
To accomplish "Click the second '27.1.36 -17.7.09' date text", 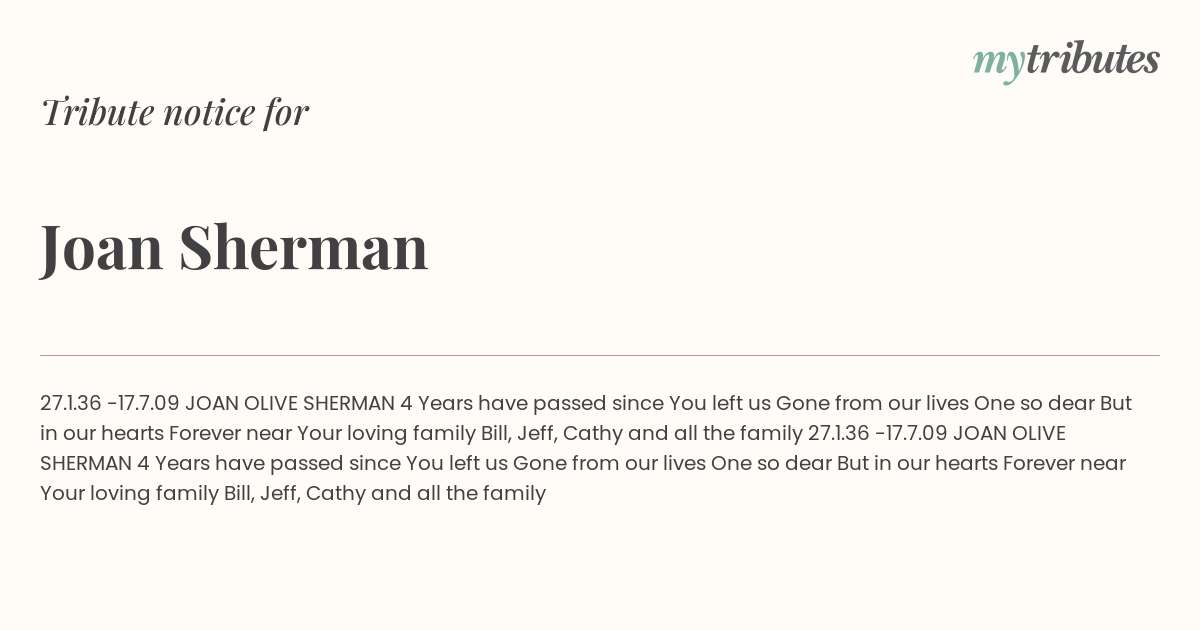I will click(878, 434).
